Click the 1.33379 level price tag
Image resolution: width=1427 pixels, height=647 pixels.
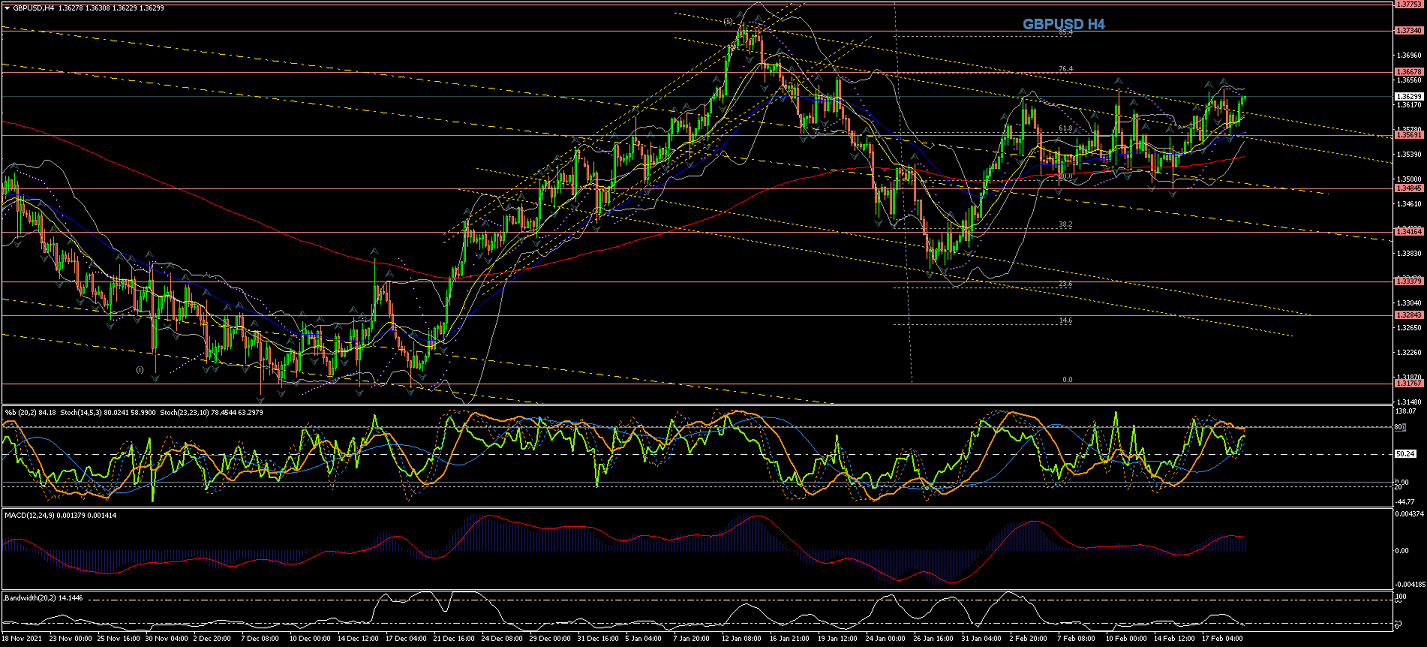point(1407,282)
